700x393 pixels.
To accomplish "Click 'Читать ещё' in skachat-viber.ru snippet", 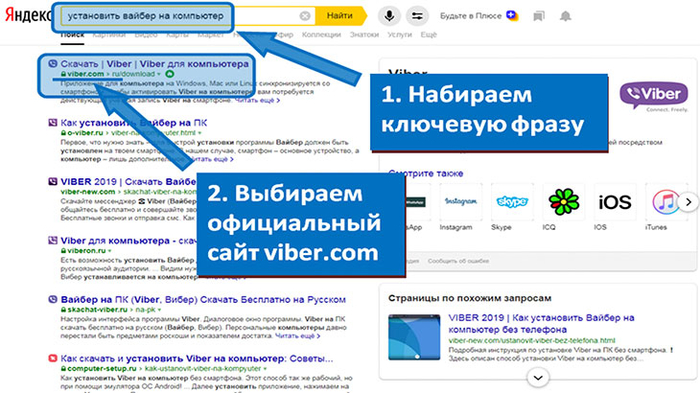I will point(297,336).
